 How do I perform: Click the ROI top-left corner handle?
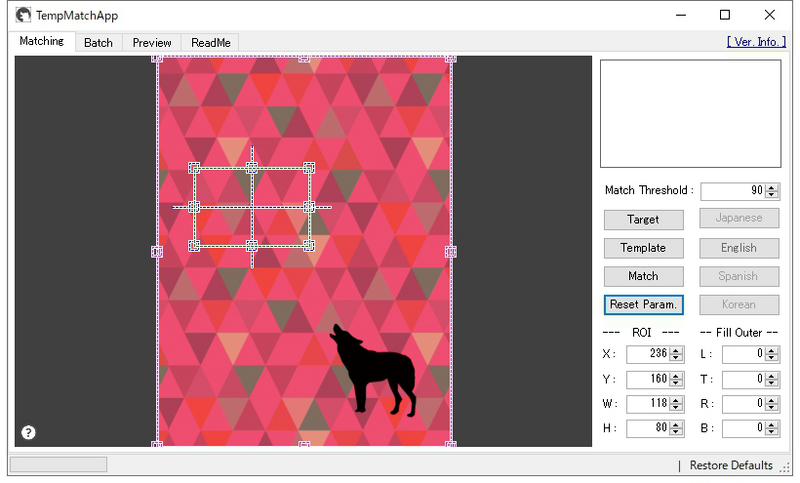click(x=194, y=168)
